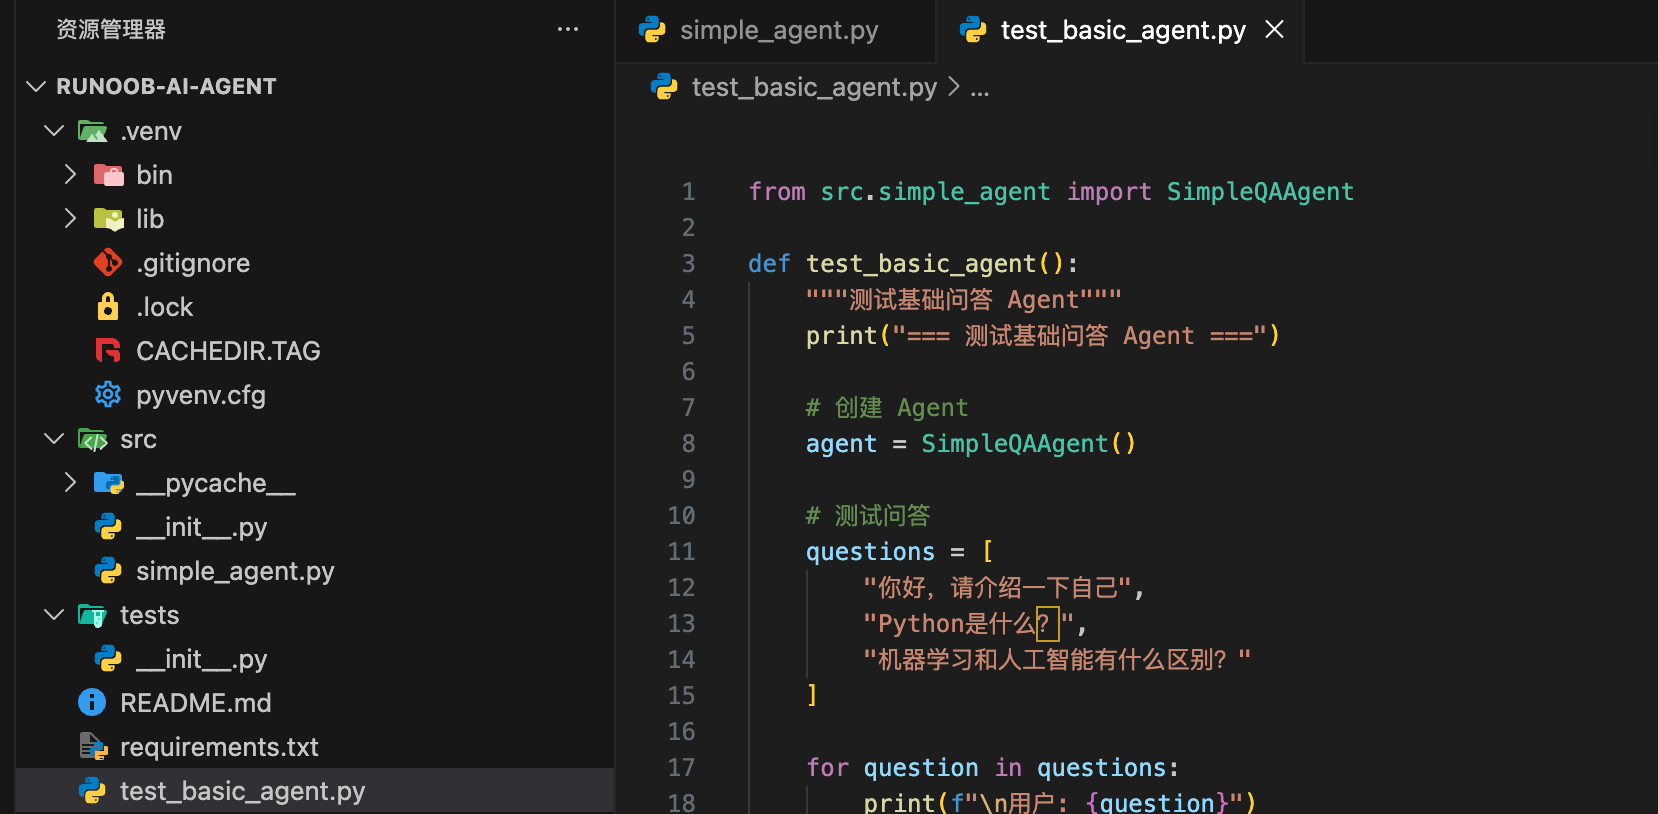1658x814 pixels.
Task: Click the info icon beside README.md
Action: coord(92,703)
